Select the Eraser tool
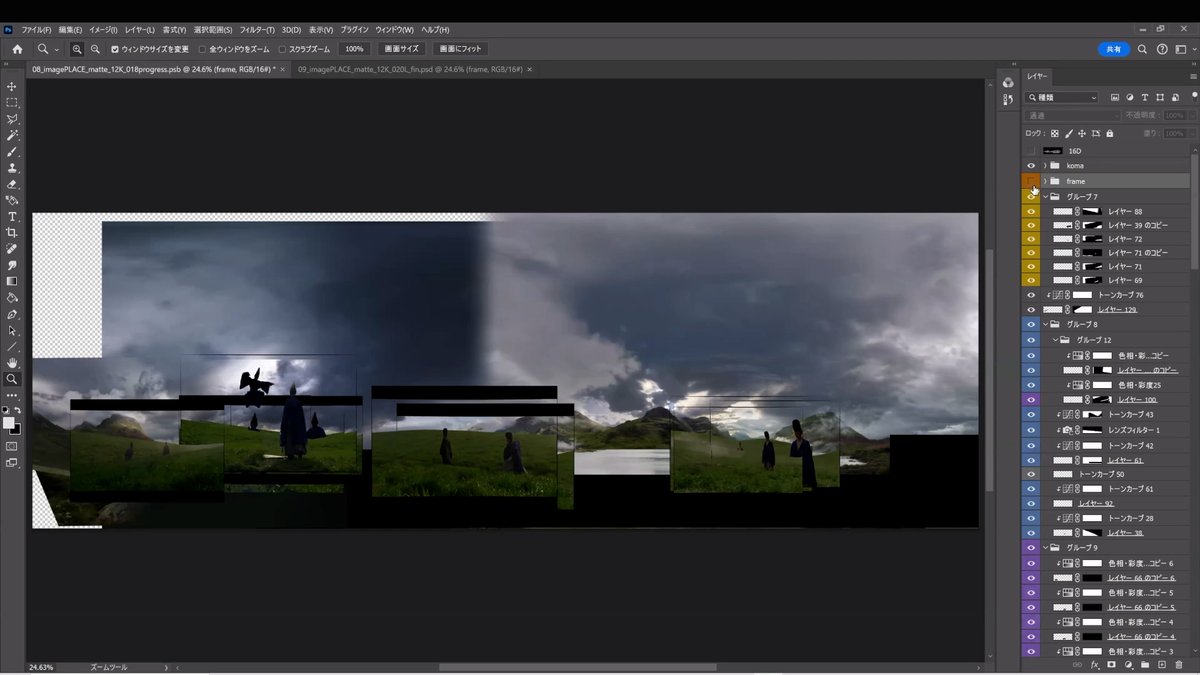This screenshot has width=1200, height=675. (x=12, y=184)
